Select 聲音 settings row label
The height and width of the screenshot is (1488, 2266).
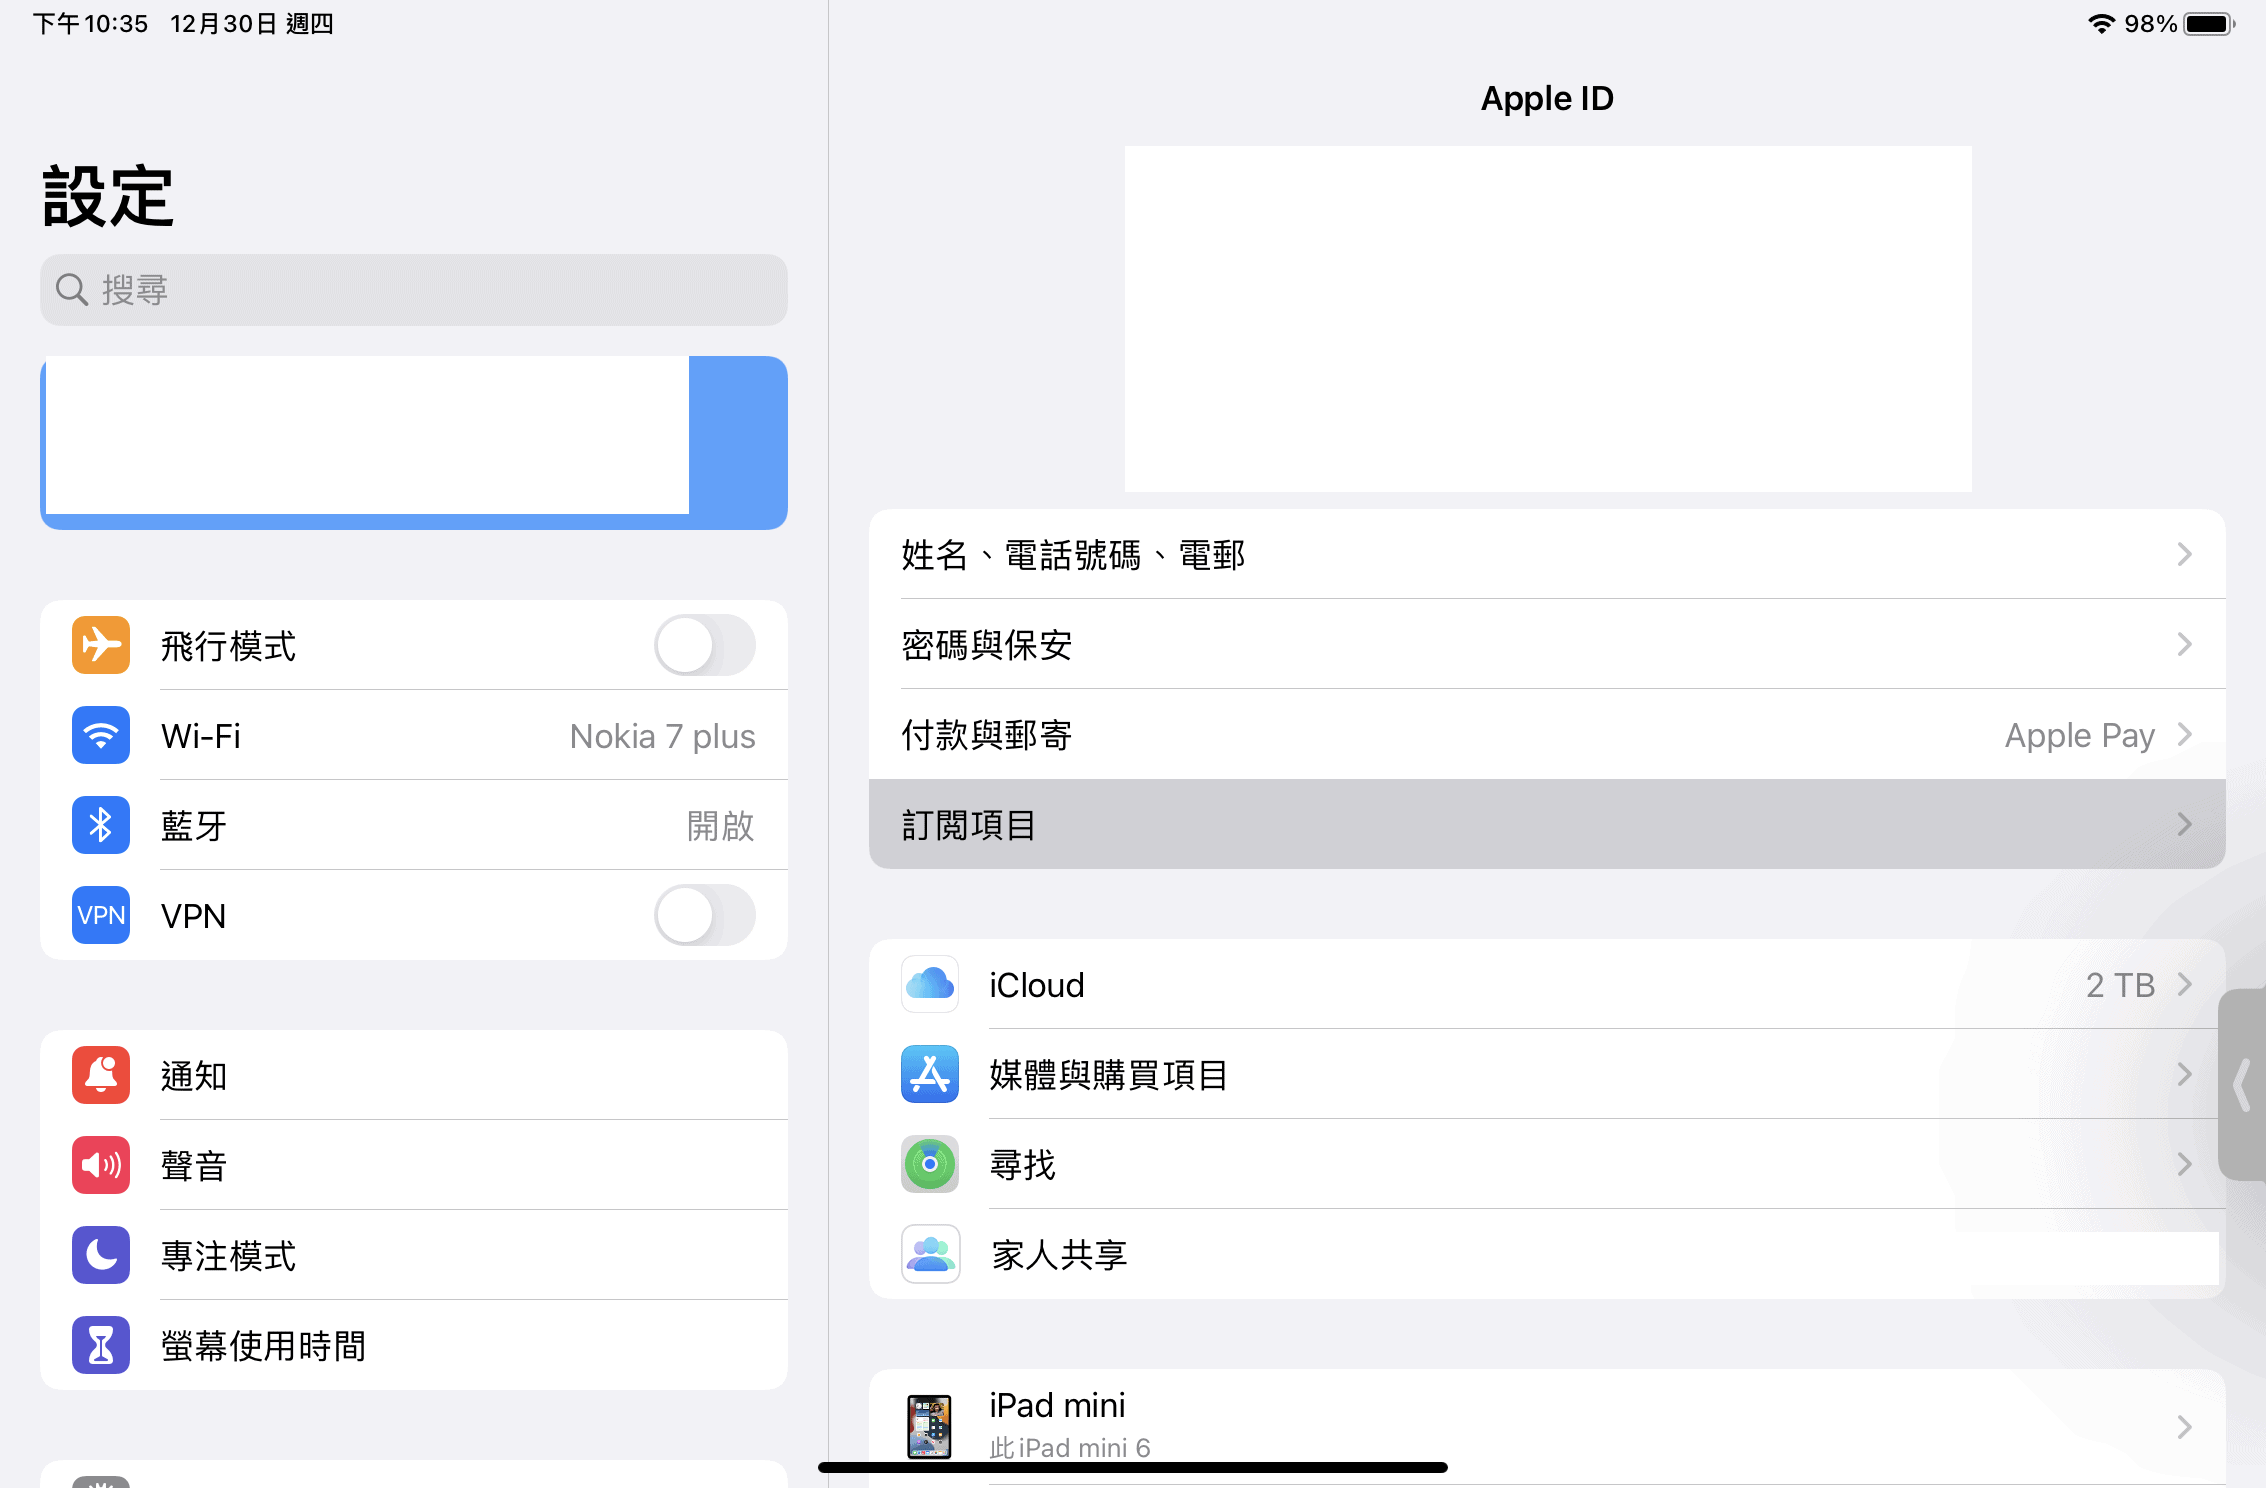pyautogui.click(x=194, y=1166)
